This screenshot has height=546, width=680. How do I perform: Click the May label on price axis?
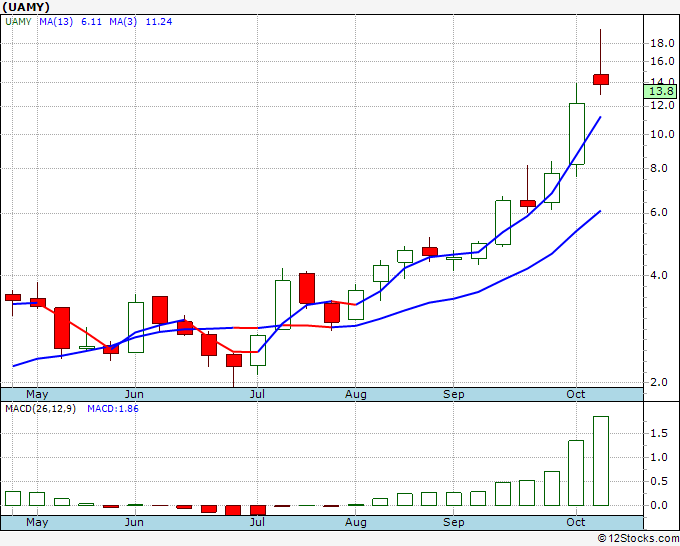pyautogui.click(x=37, y=394)
